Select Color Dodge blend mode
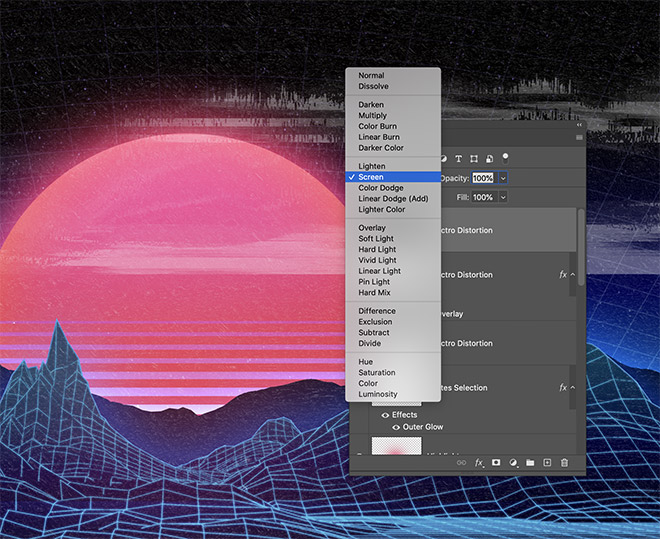Screen dimensions: 660x539 tap(381, 188)
